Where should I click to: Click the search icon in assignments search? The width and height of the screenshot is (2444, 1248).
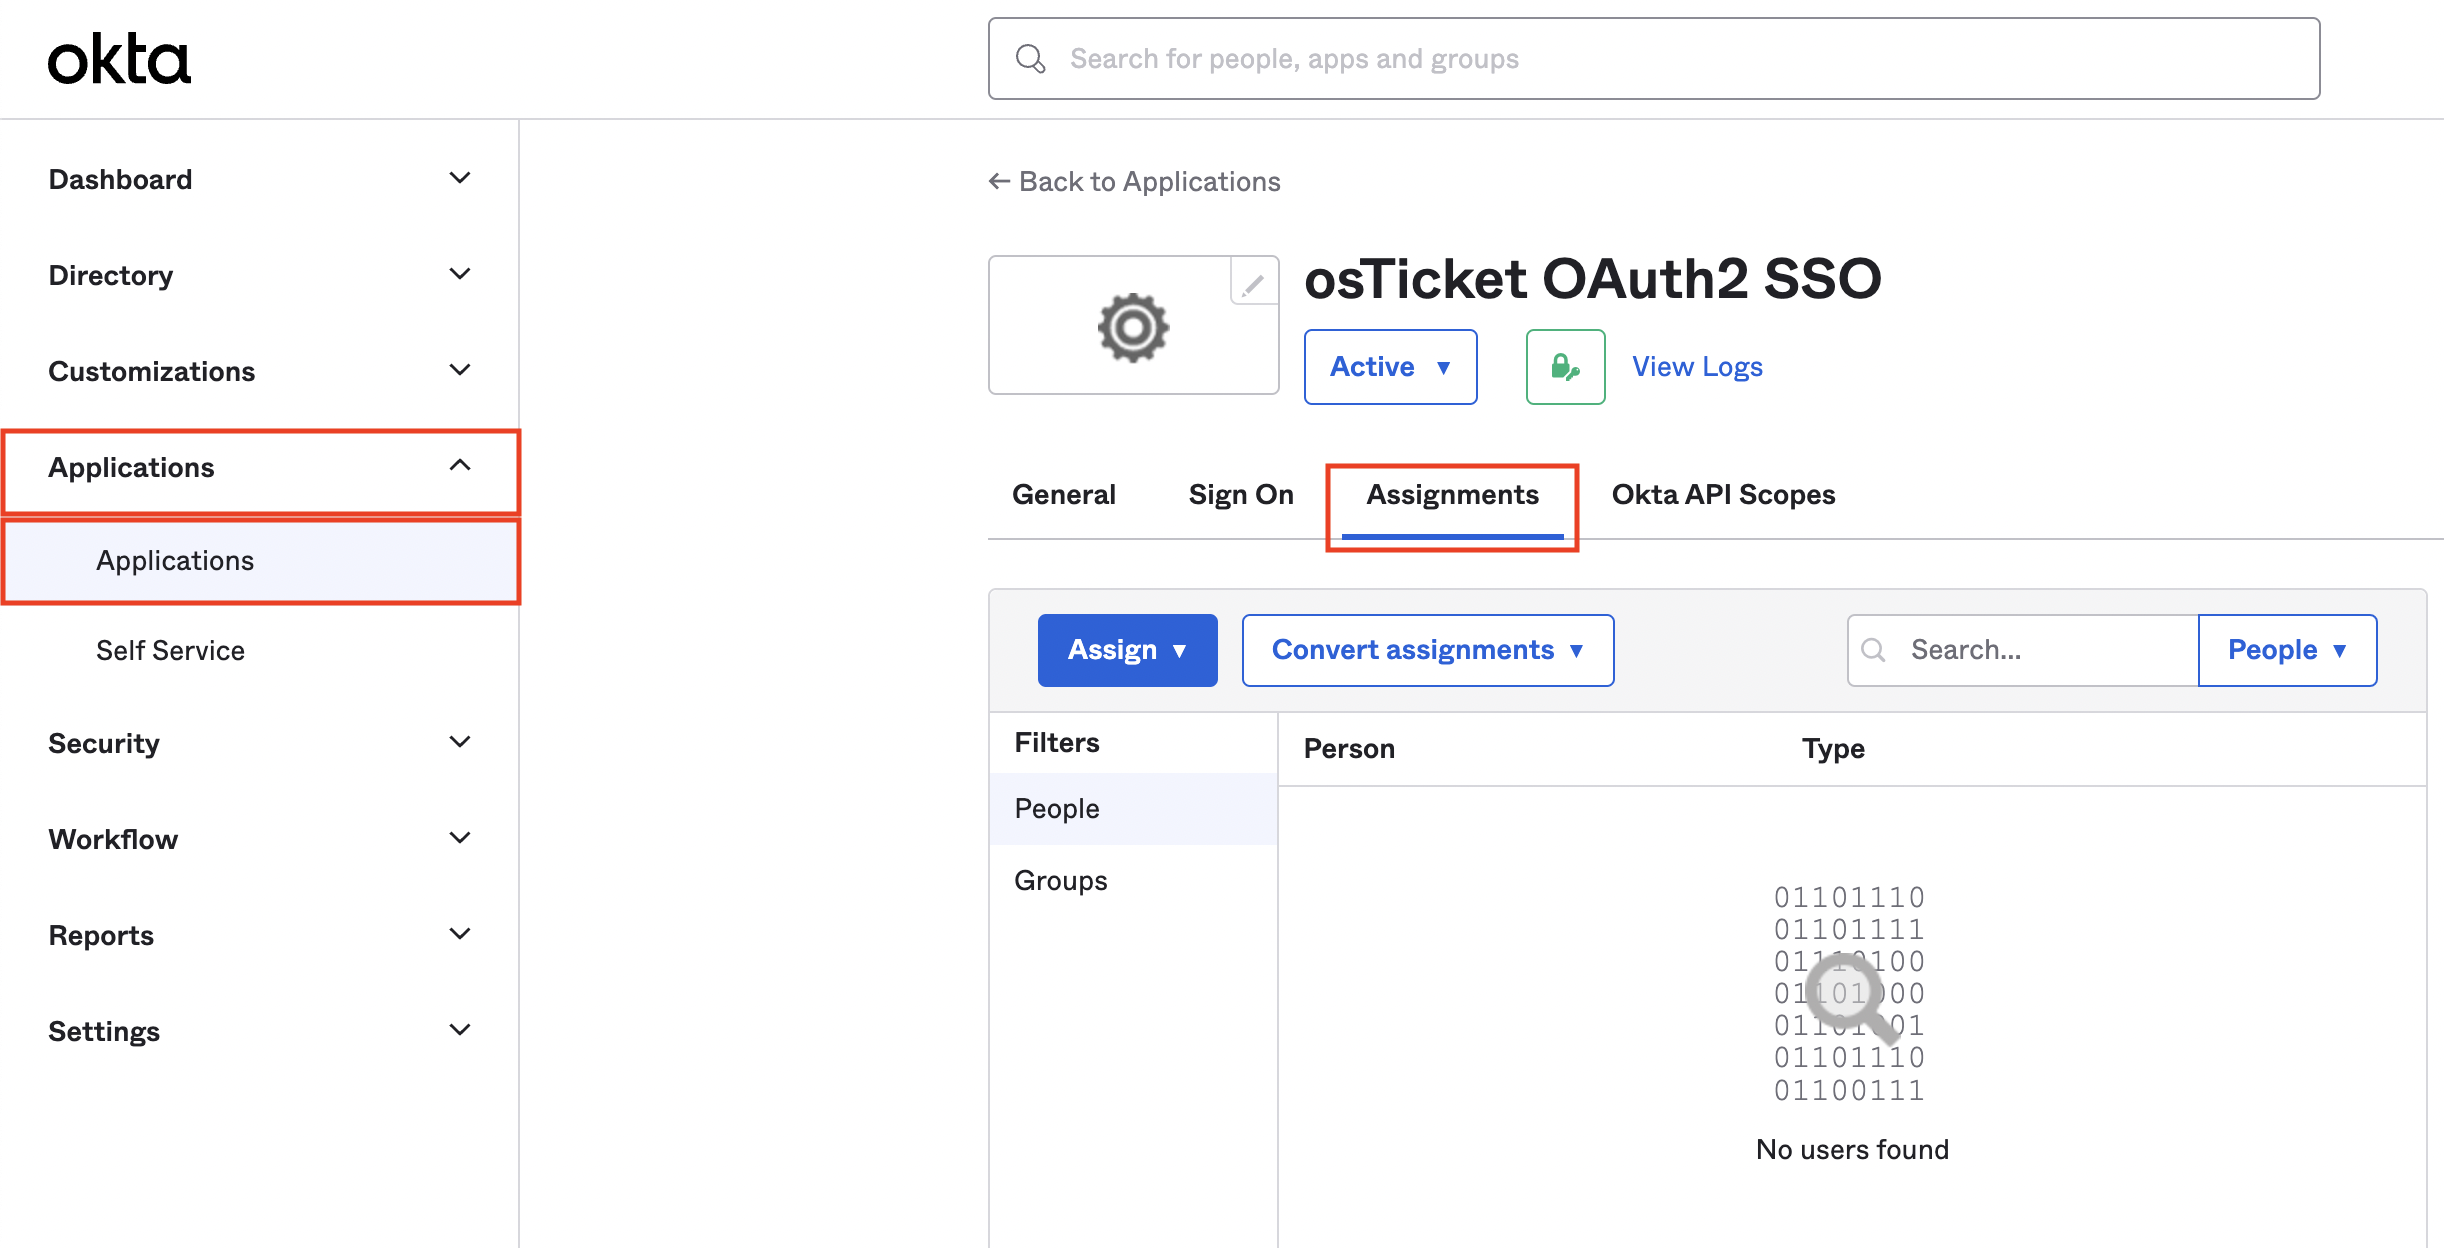click(1873, 650)
